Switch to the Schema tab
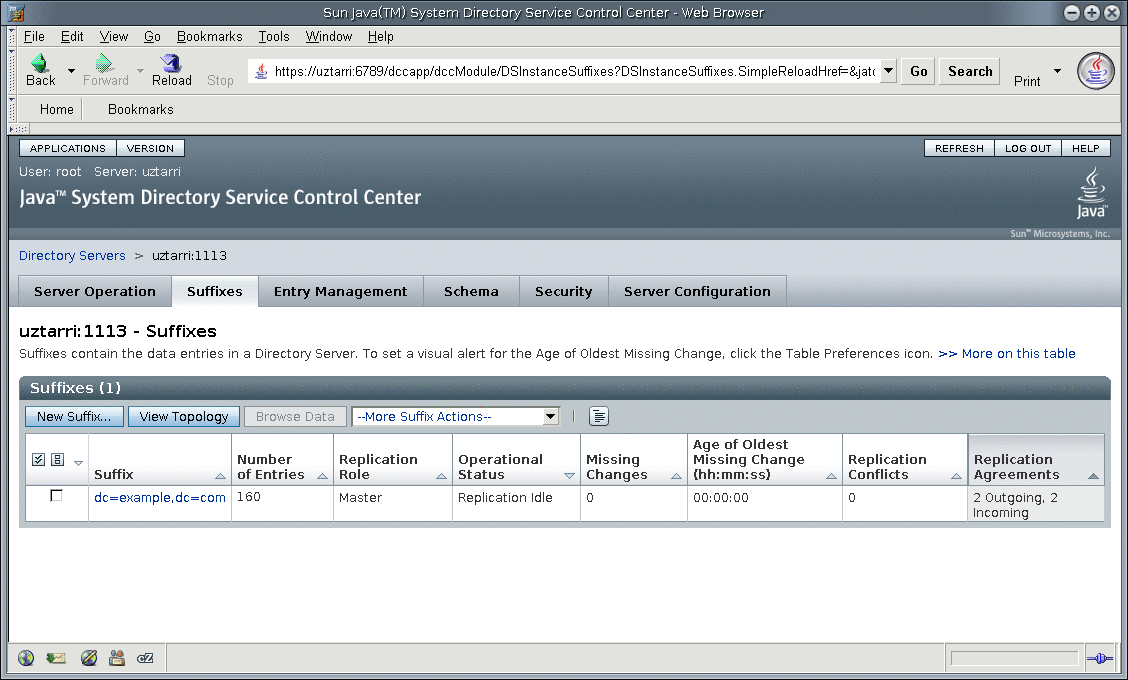 tap(471, 291)
